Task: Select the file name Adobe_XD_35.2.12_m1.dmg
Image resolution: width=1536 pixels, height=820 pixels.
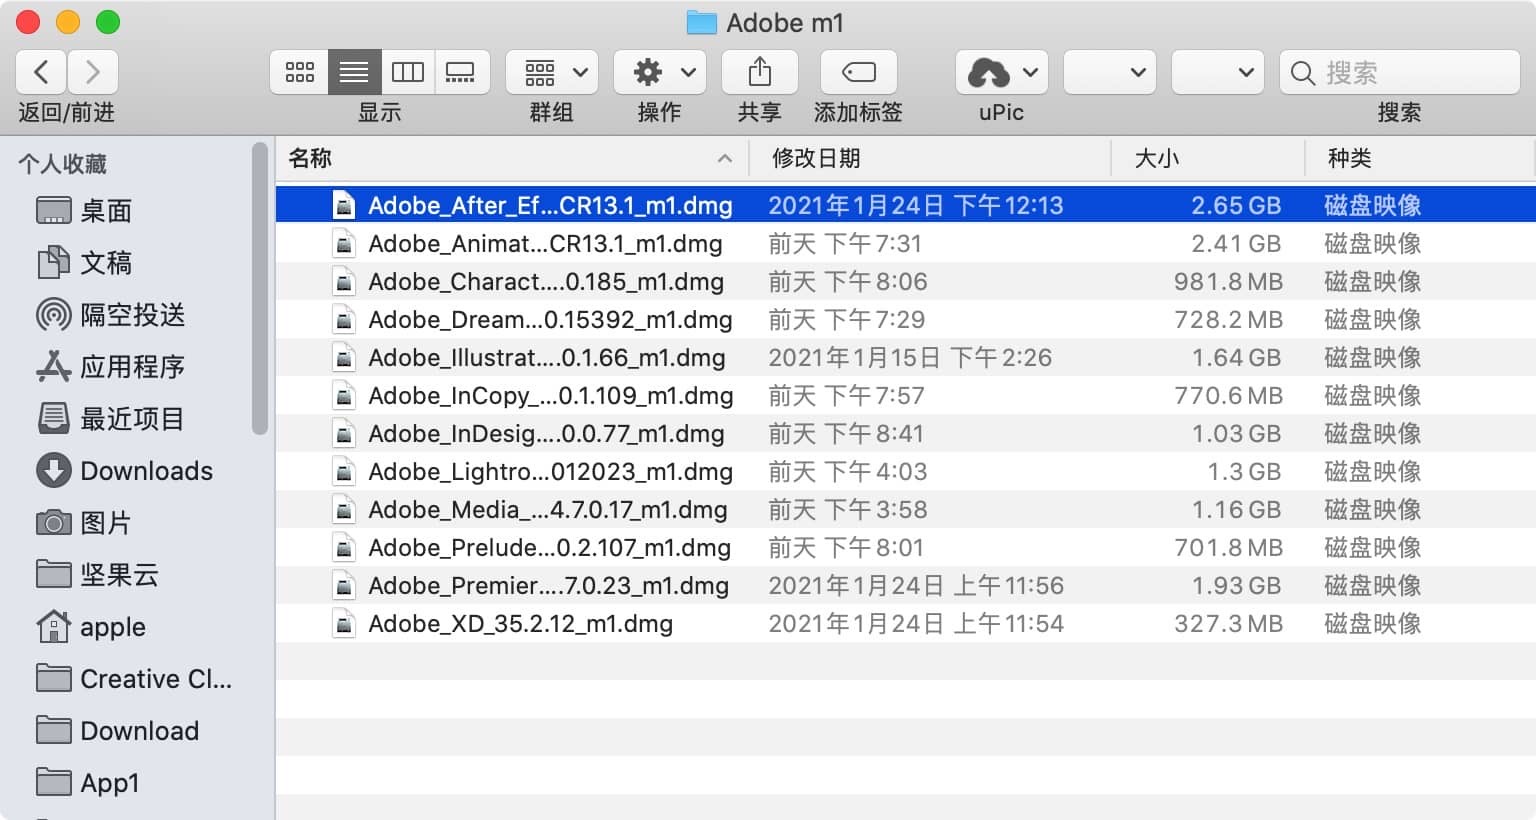Action: (x=520, y=623)
